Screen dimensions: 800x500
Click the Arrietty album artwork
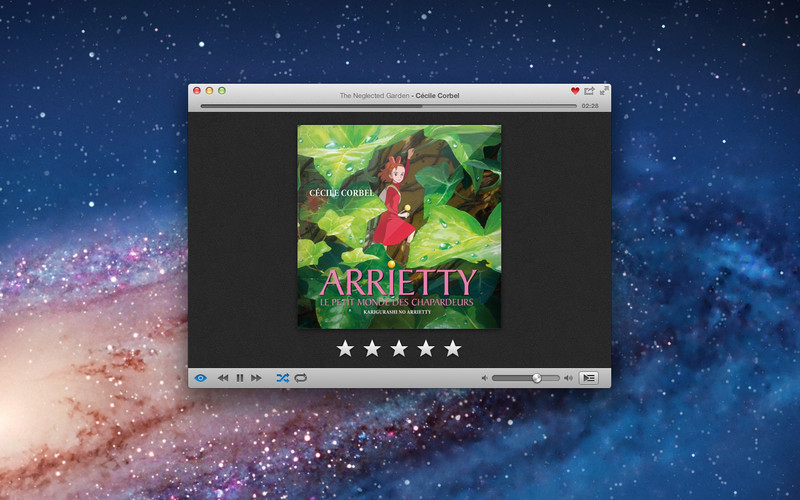[x=399, y=226]
